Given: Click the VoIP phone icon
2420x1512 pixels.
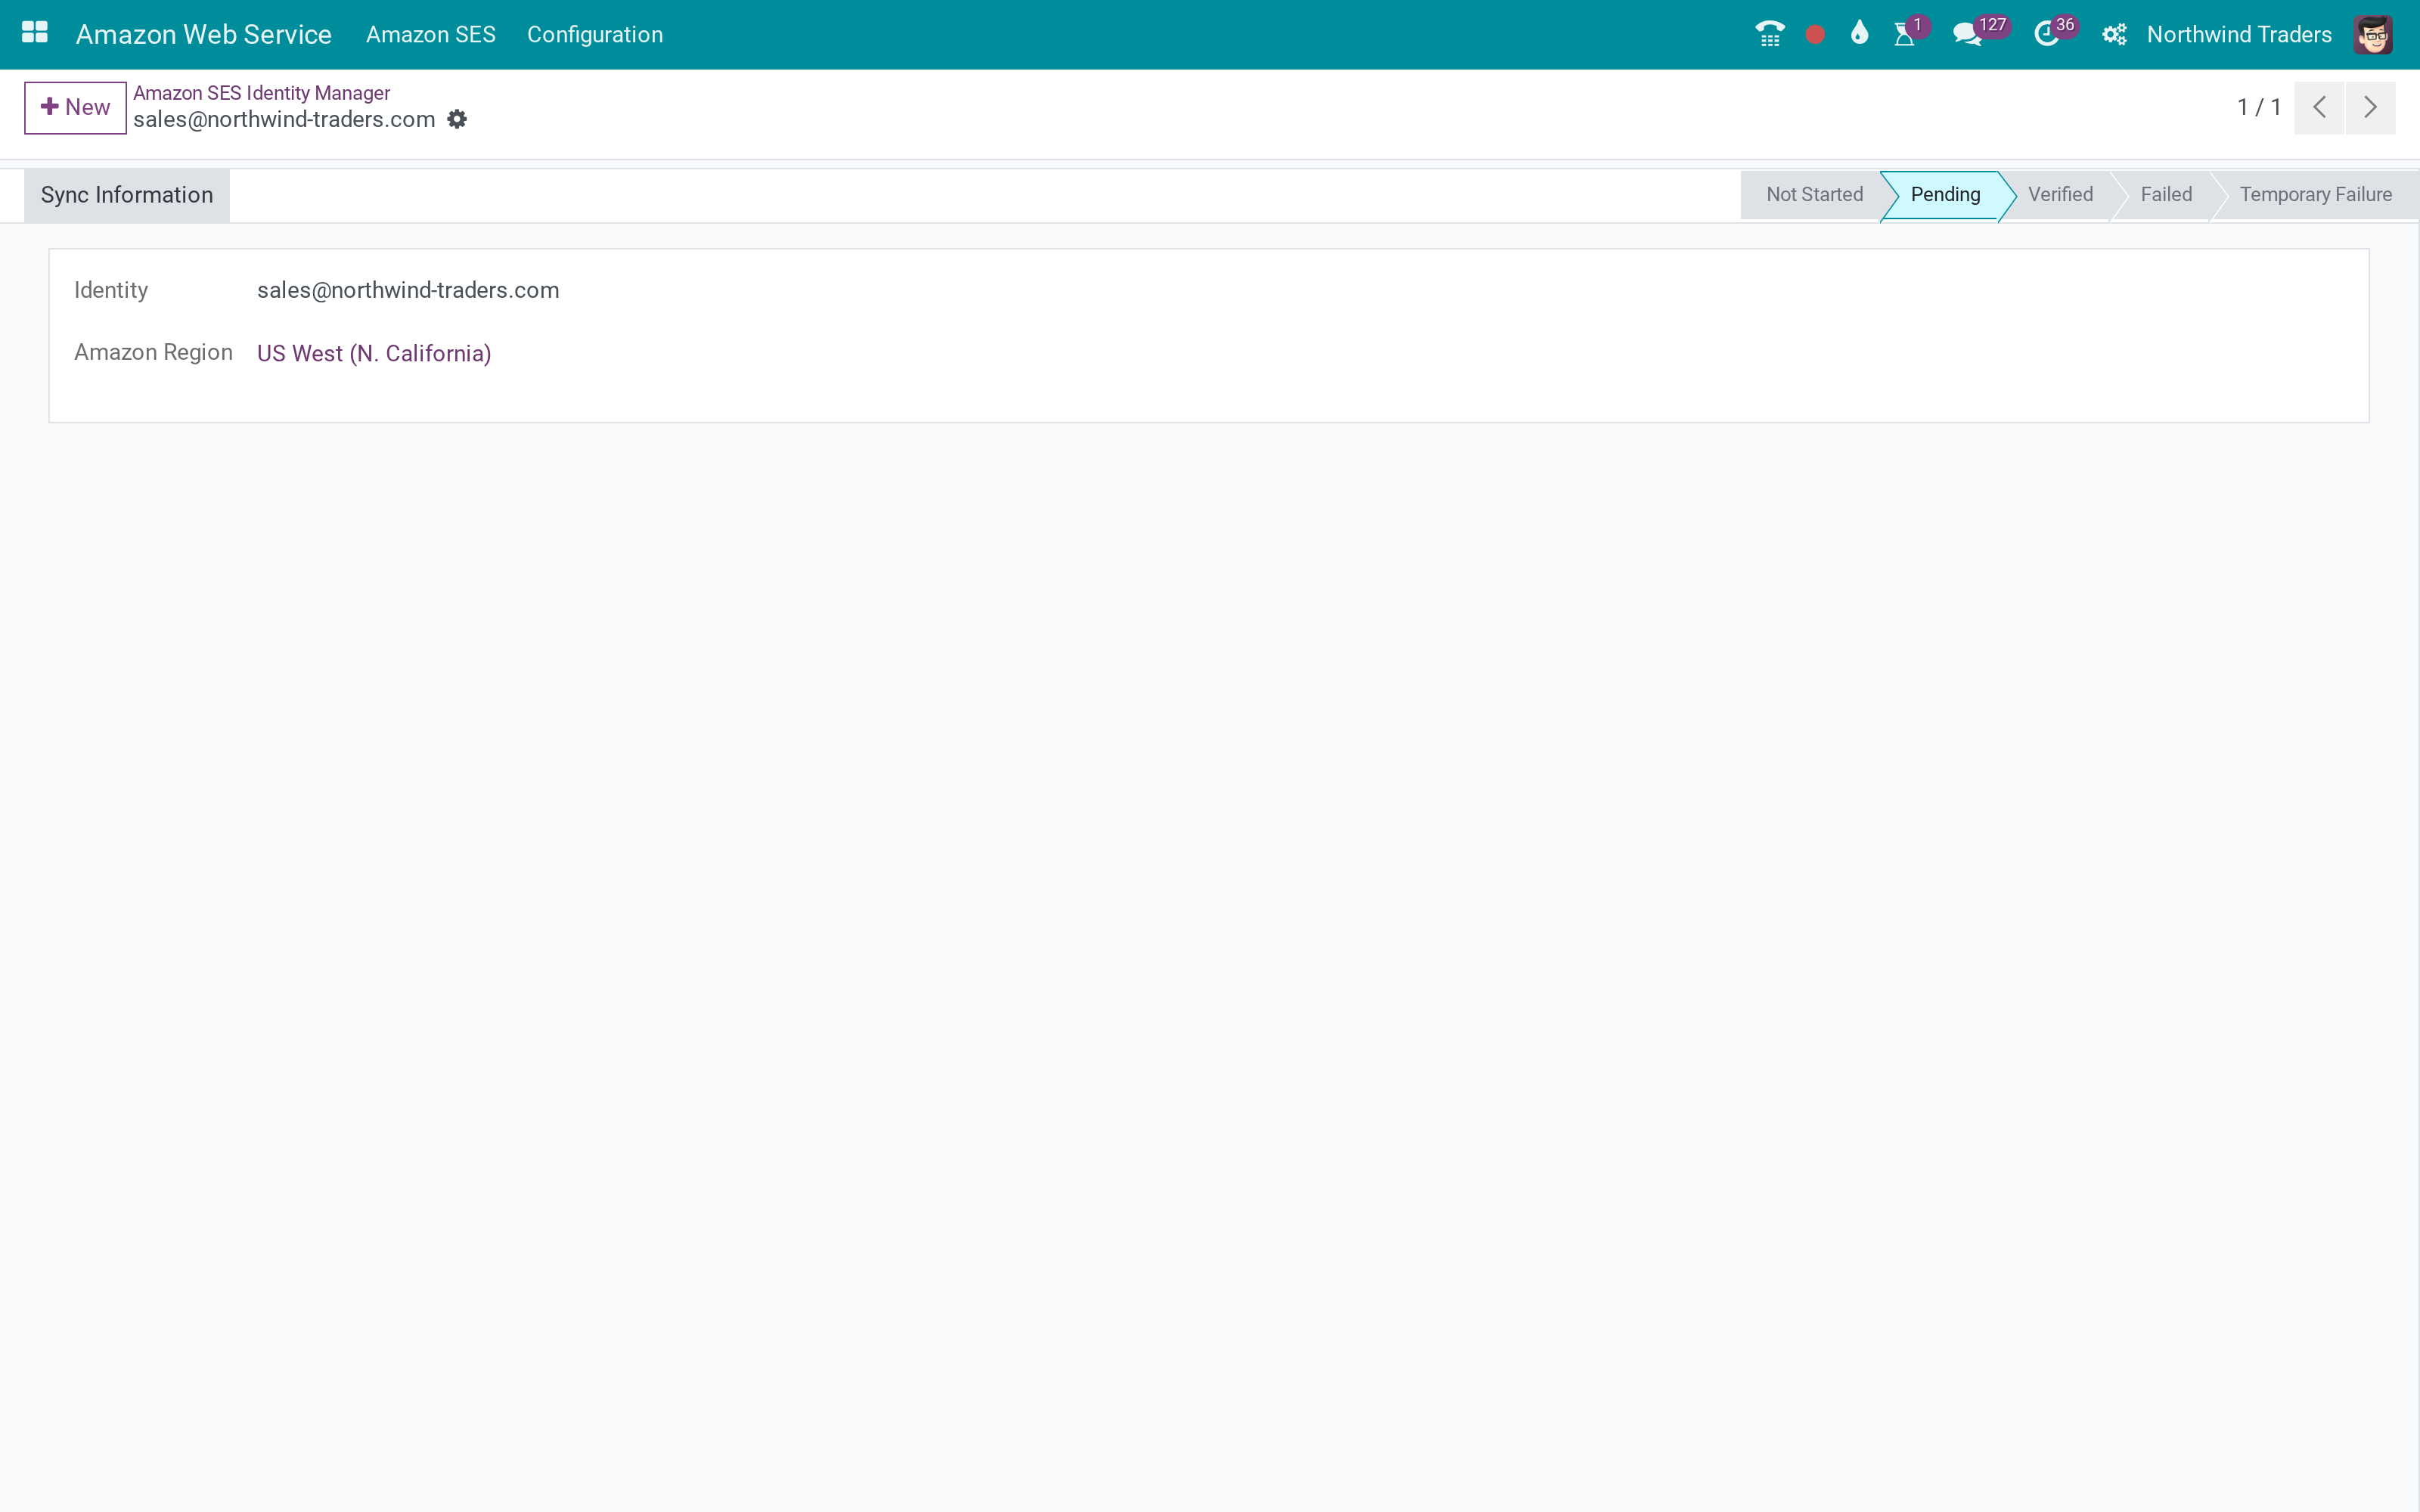Looking at the screenshot, I should coord(1769,34).
